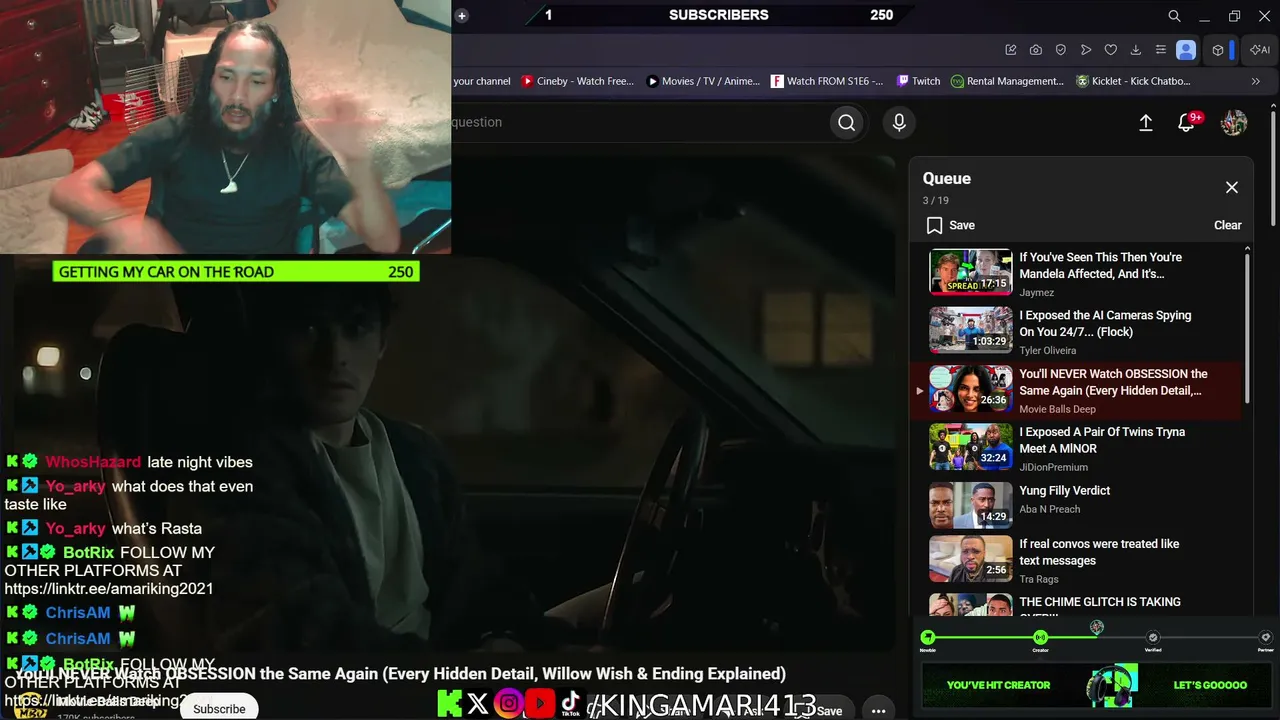Click the title 'I Exposed the AI Cameras Spying On You'
1280x720 pixels.
coord(1105,323)
